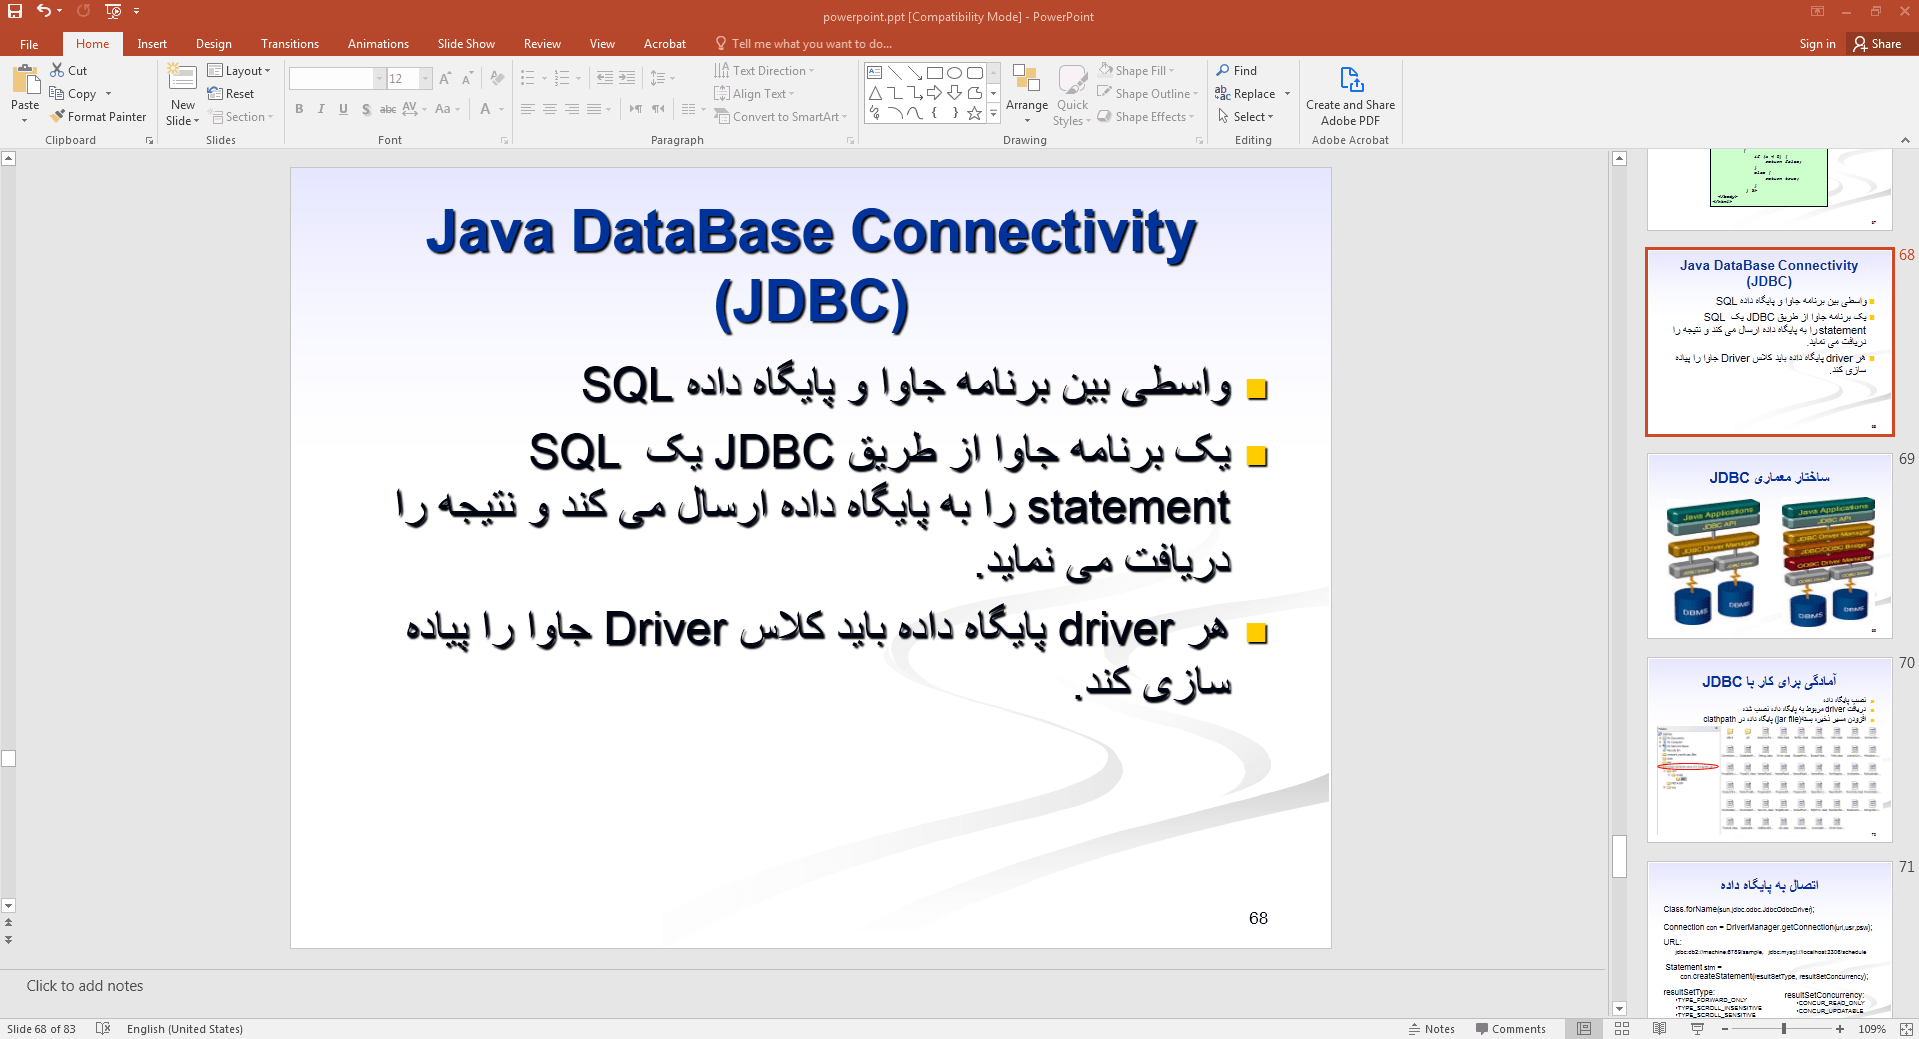Select the rectangle shape in the gallery

tap(934, 73)
